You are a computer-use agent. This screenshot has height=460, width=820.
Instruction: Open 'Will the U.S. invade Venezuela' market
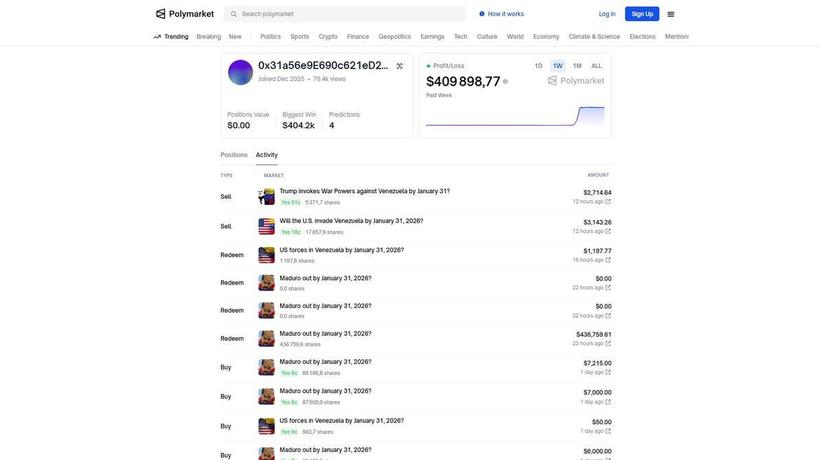351,221
